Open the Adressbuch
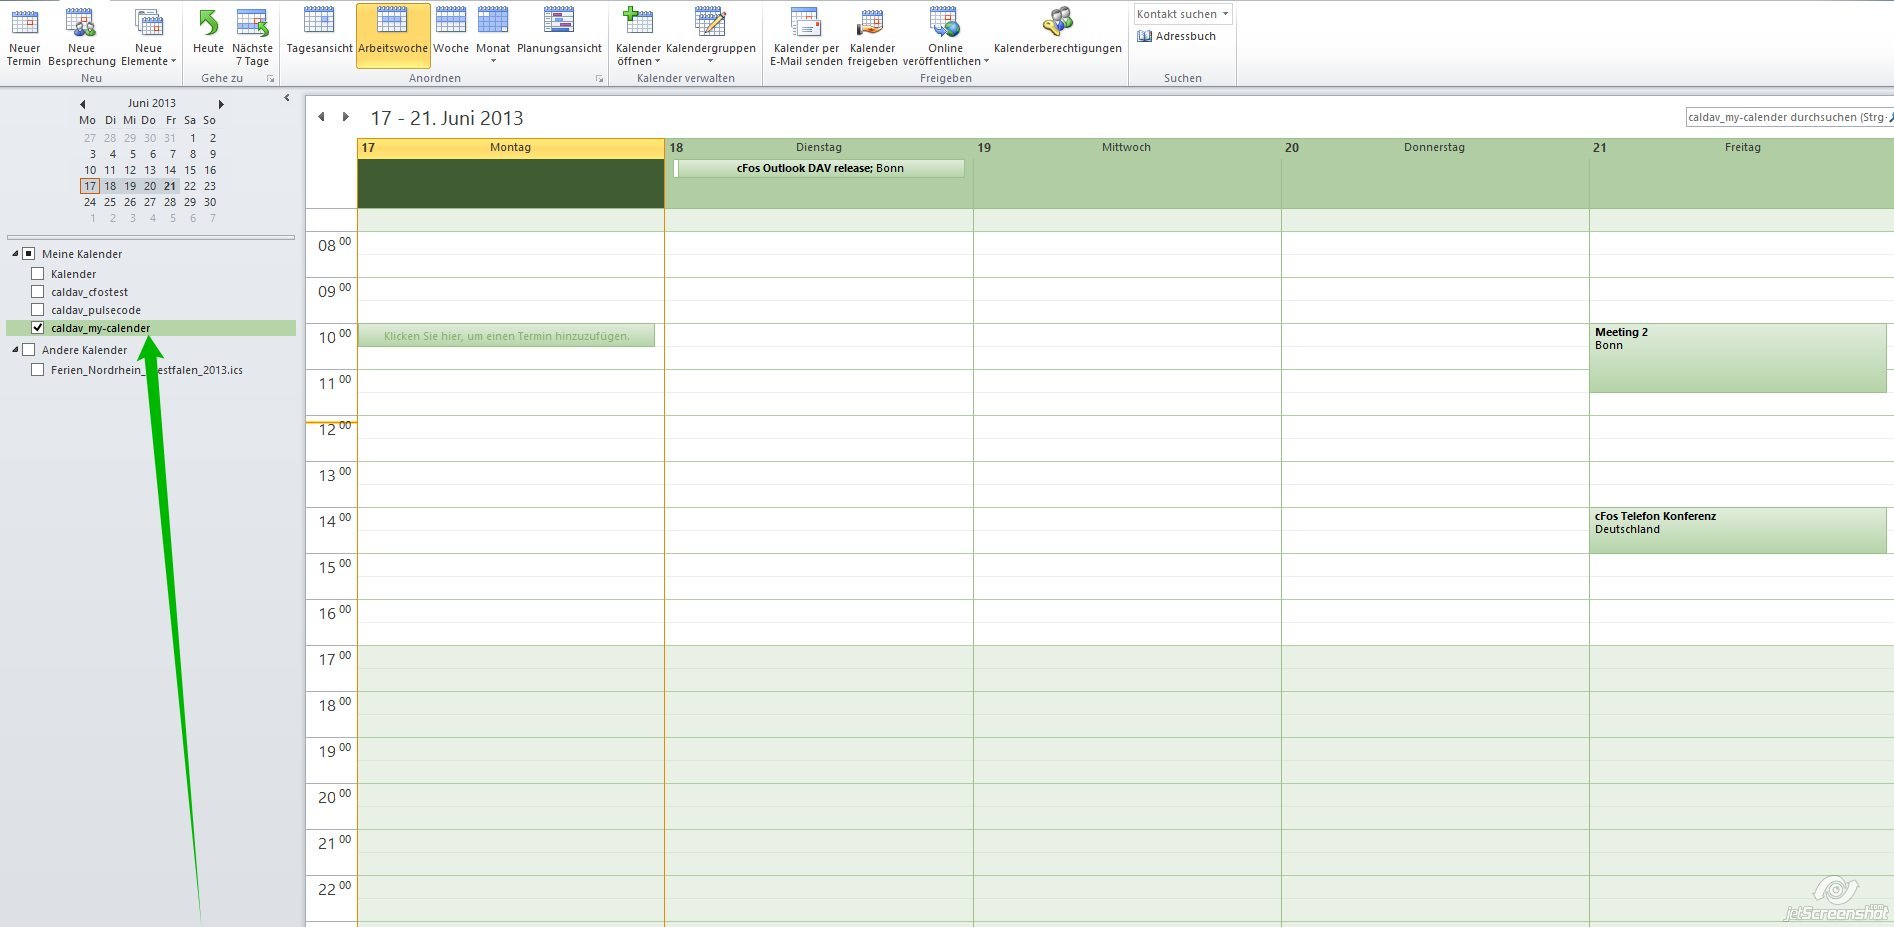The image size is (1894, 927). click(1176, 36)
